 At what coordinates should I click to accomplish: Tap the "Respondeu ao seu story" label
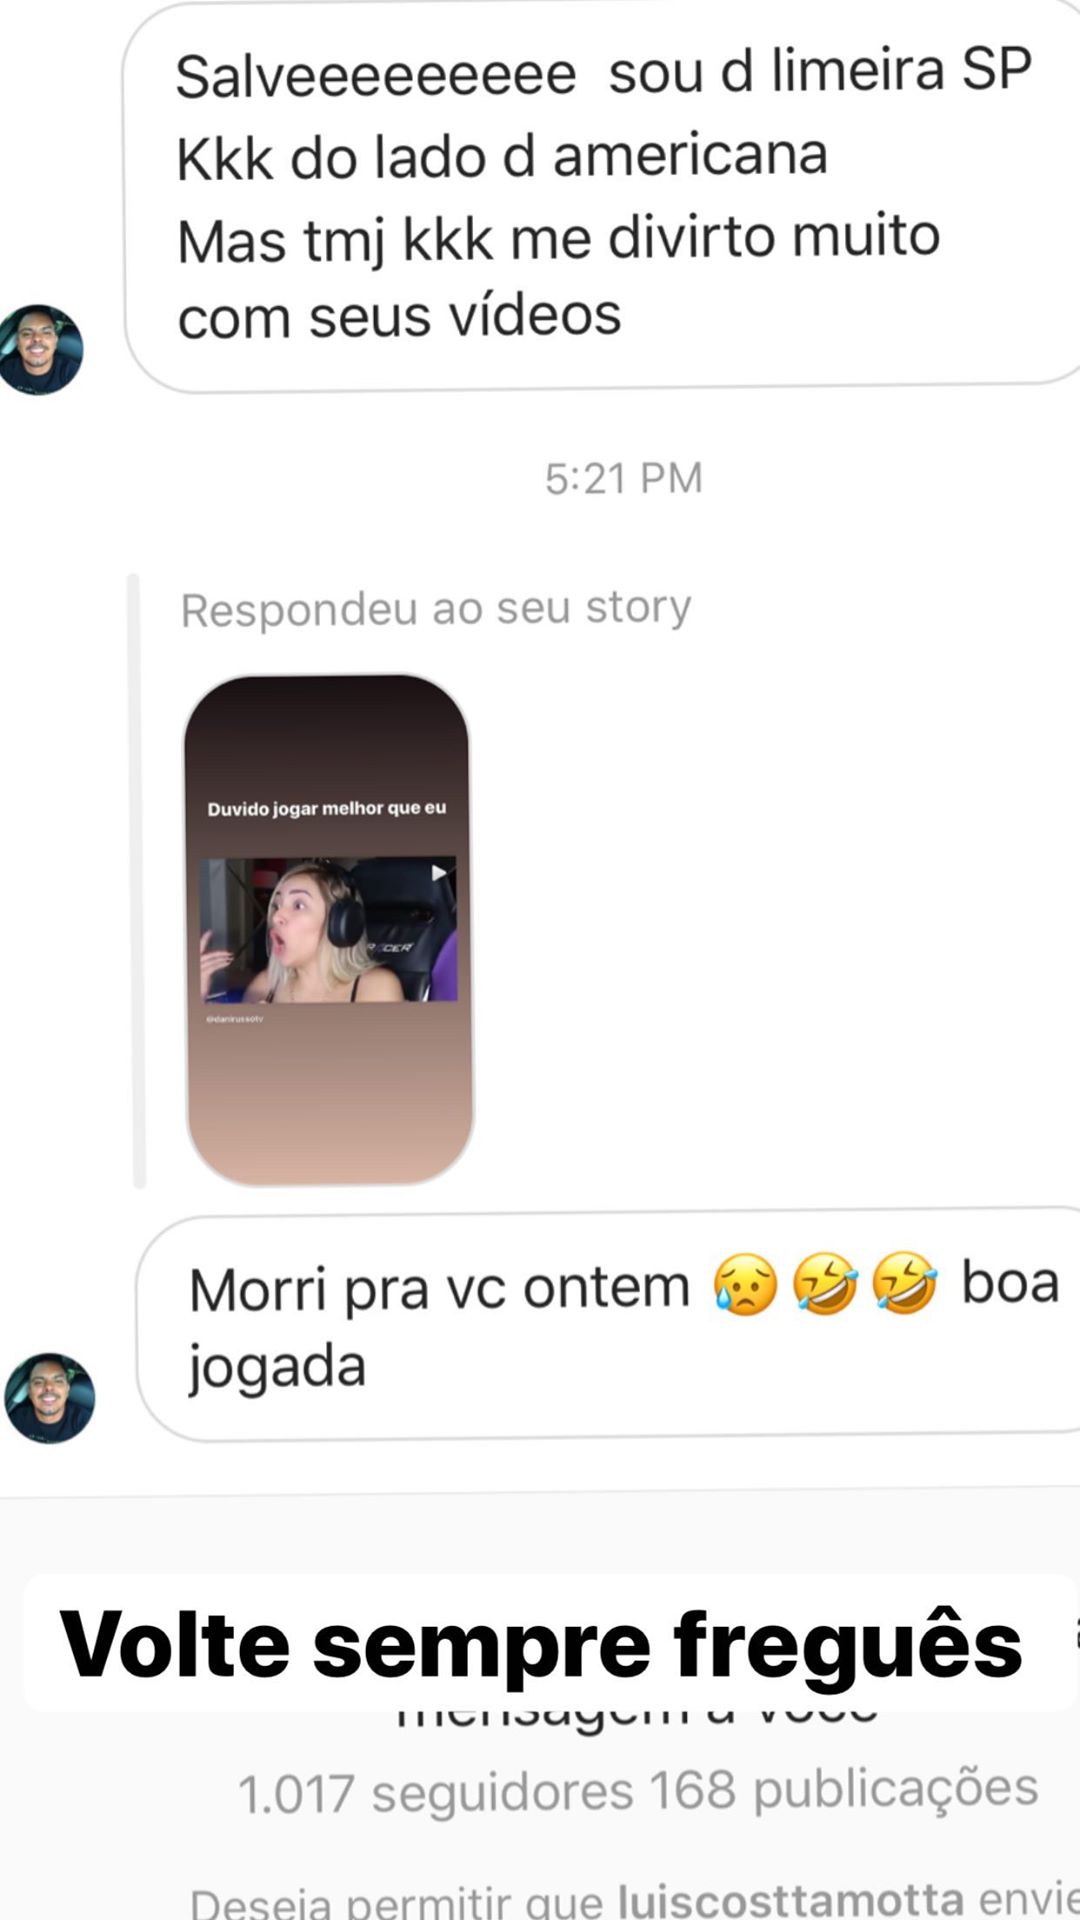pyautogui.click(x=436, y=608)
